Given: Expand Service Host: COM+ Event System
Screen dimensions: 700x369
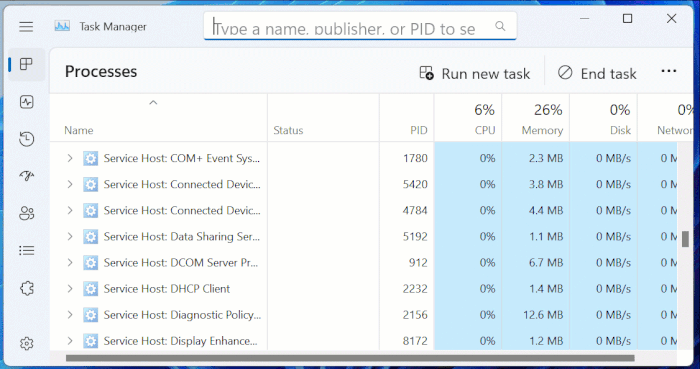Looking at the screenshot, I should (x=70, y=158).
